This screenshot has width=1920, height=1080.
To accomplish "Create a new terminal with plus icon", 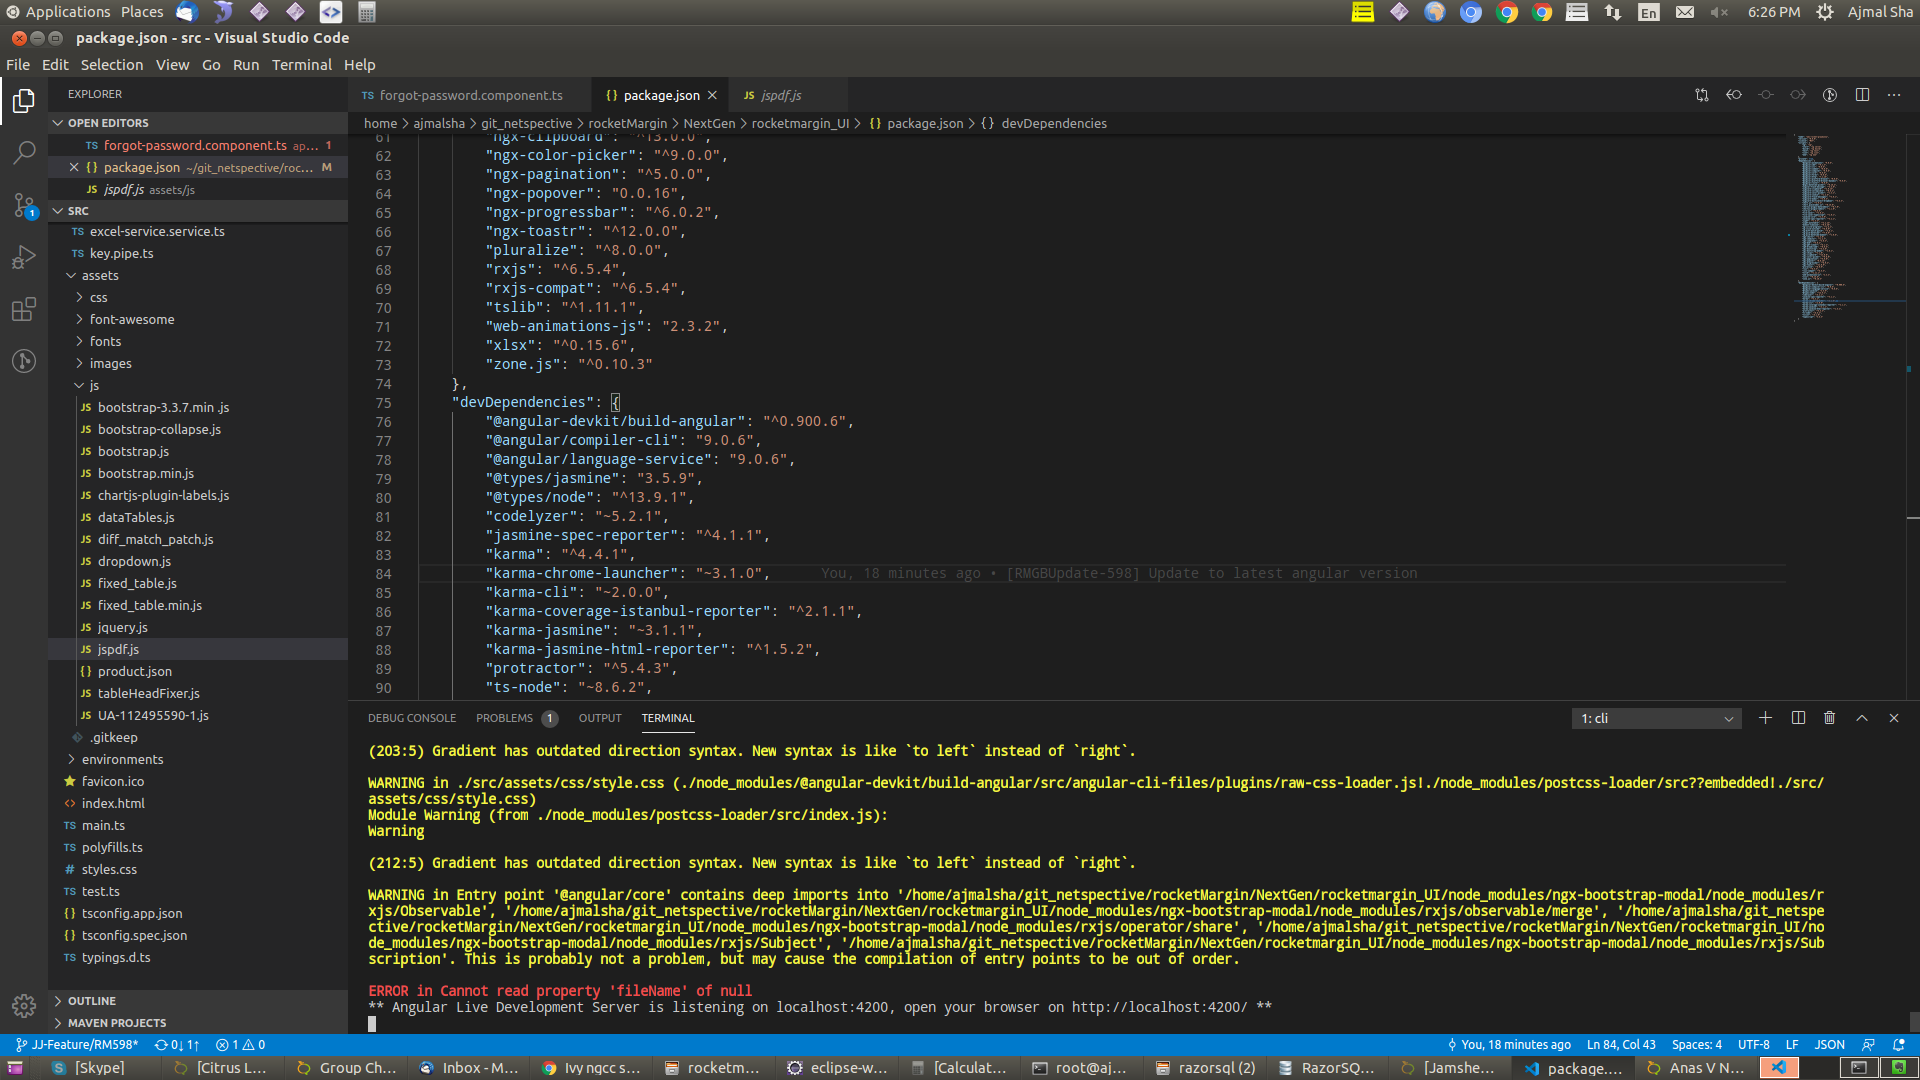I will click(1765, 718).
